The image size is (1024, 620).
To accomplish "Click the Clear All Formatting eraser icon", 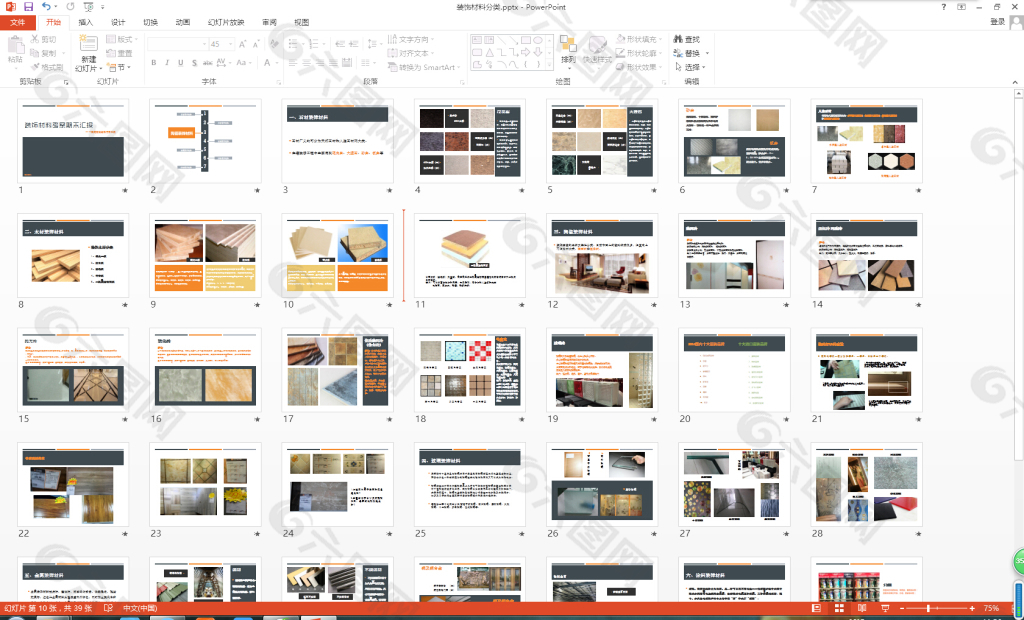I will pos(274,44).
